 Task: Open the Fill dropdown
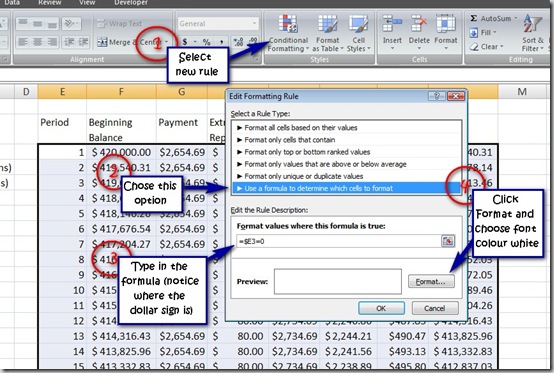coord(483,33)
